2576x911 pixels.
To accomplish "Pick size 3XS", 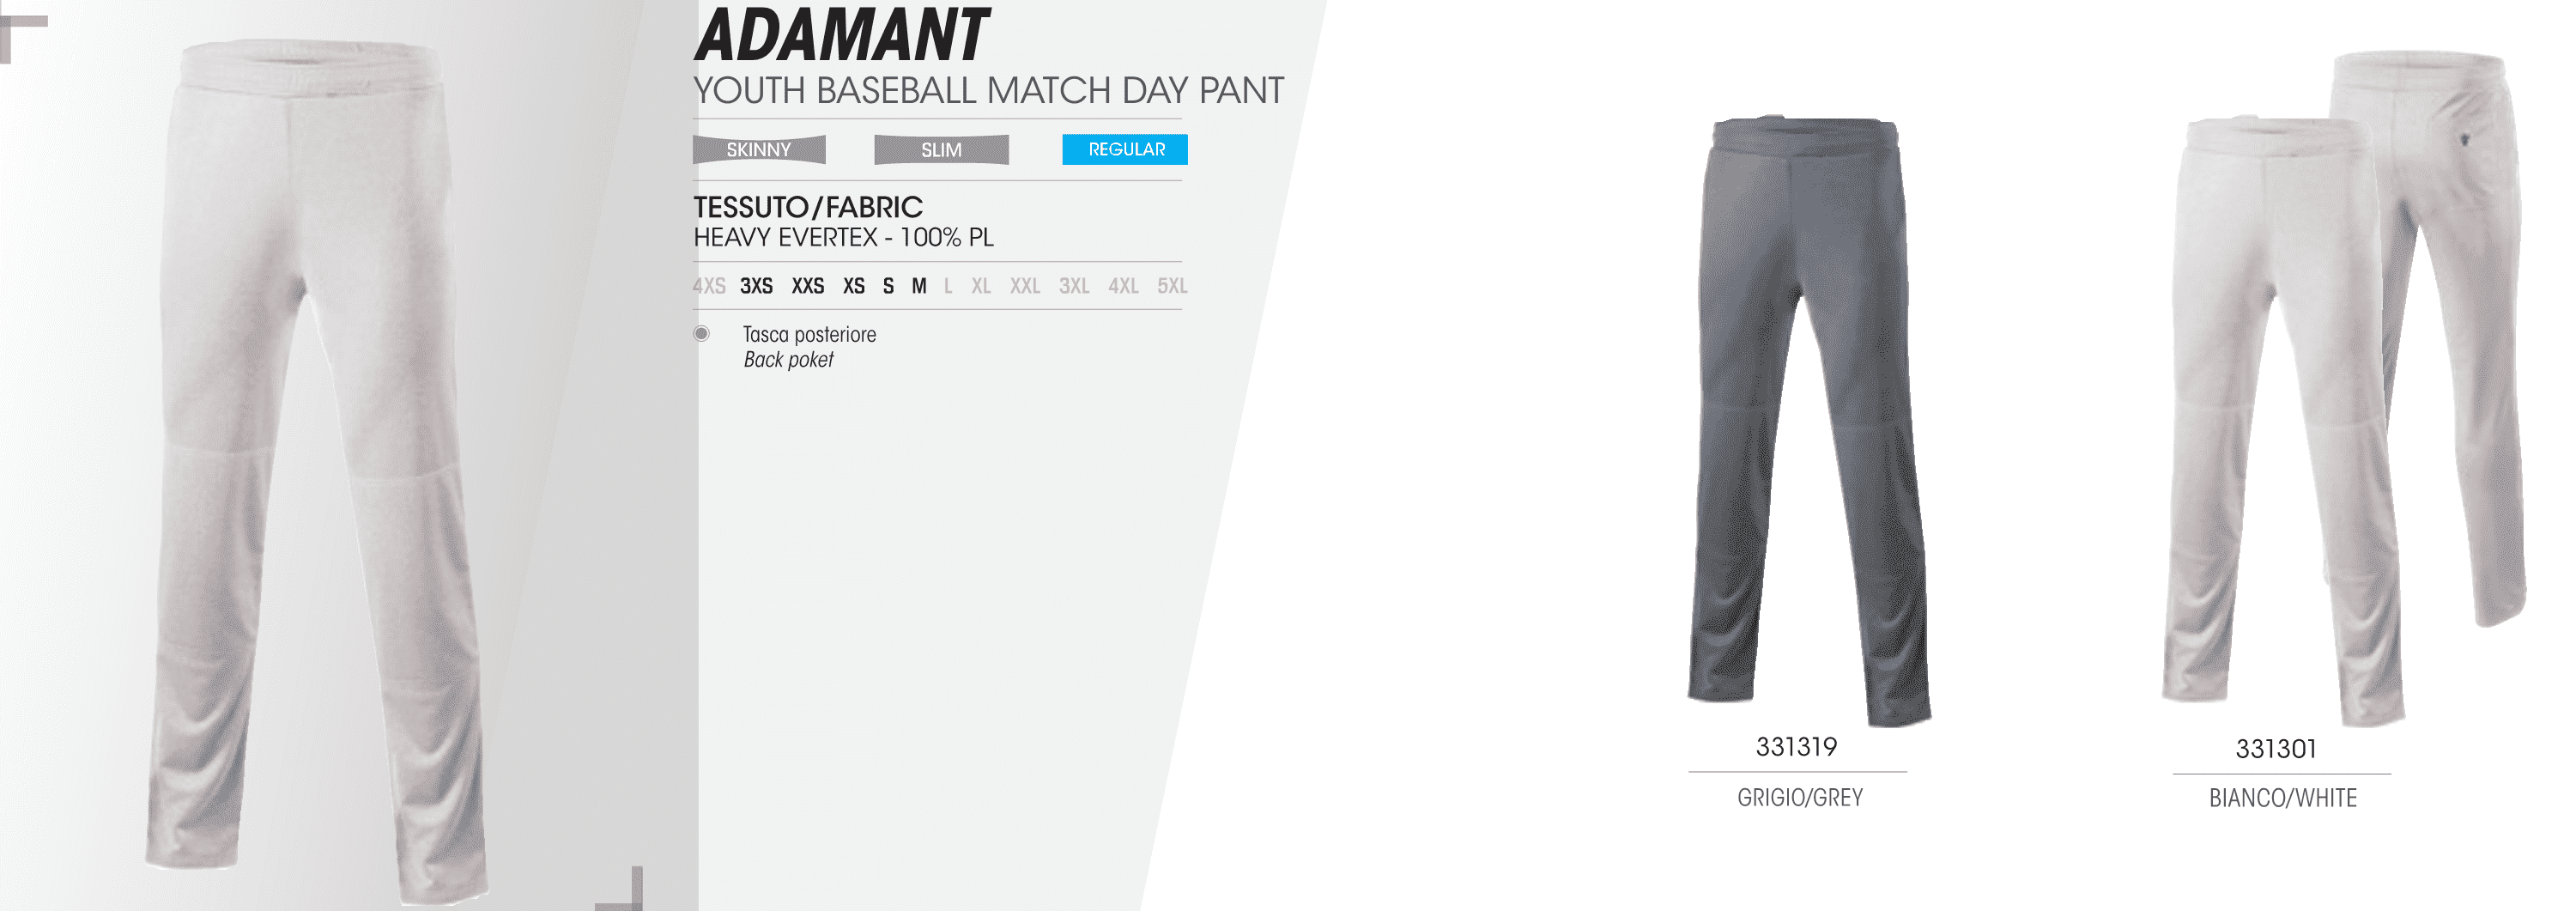I will click(756, 286).
